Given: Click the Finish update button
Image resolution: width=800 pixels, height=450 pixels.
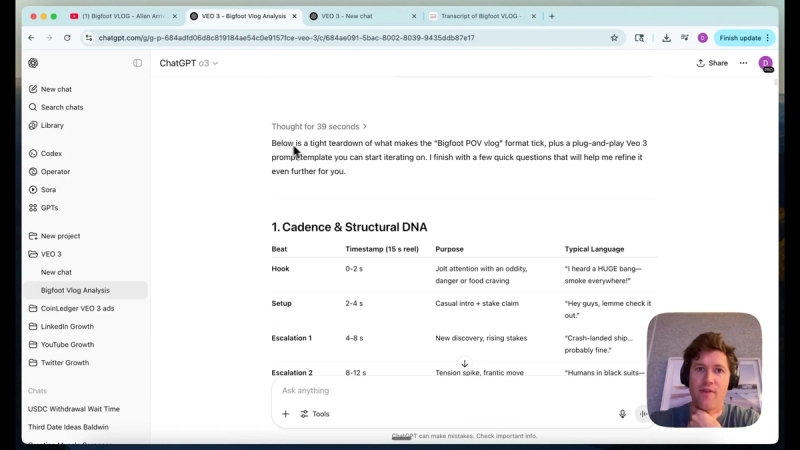Looking at the screenshot, I should (x=744, y=38).
